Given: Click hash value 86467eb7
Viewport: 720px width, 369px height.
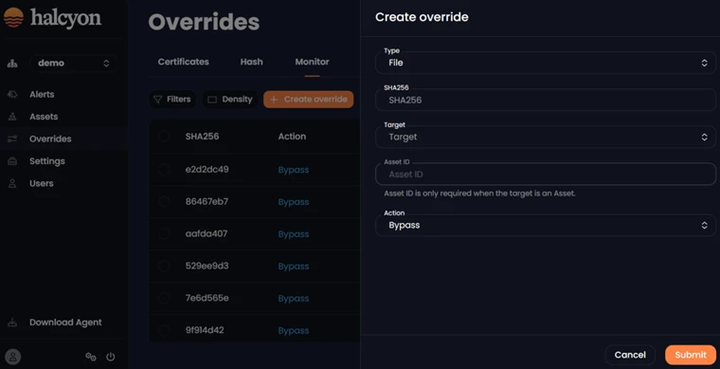Looking at the screenshot, I should tap(207, 201).
